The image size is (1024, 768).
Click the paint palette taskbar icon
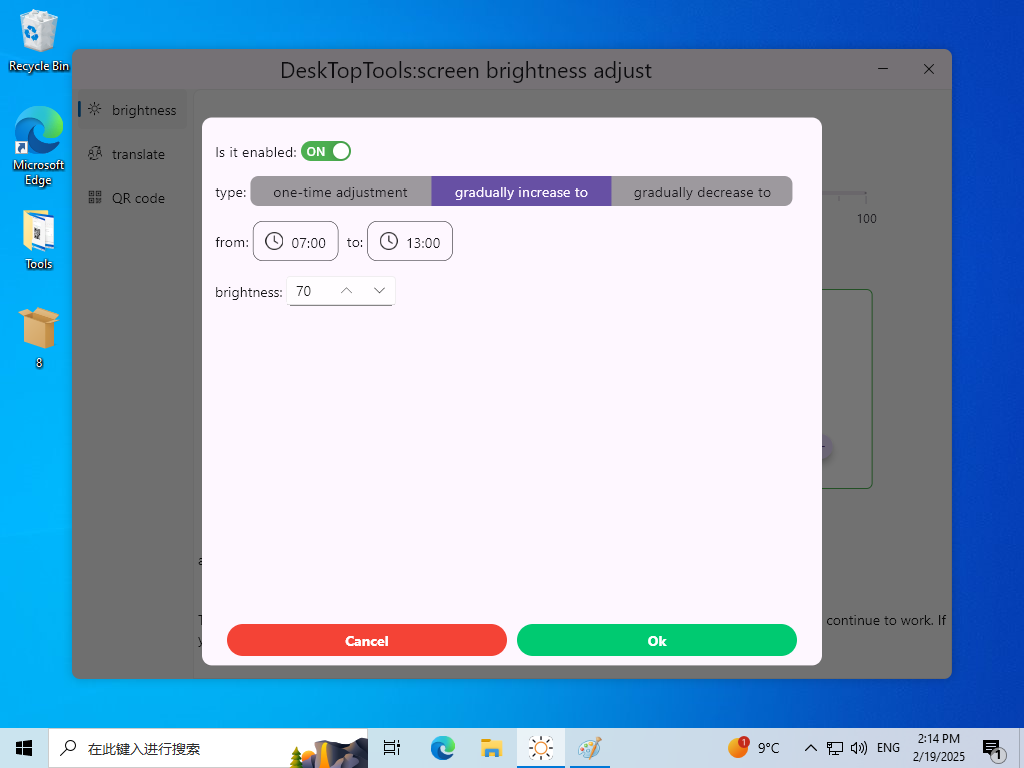(589, 748)
